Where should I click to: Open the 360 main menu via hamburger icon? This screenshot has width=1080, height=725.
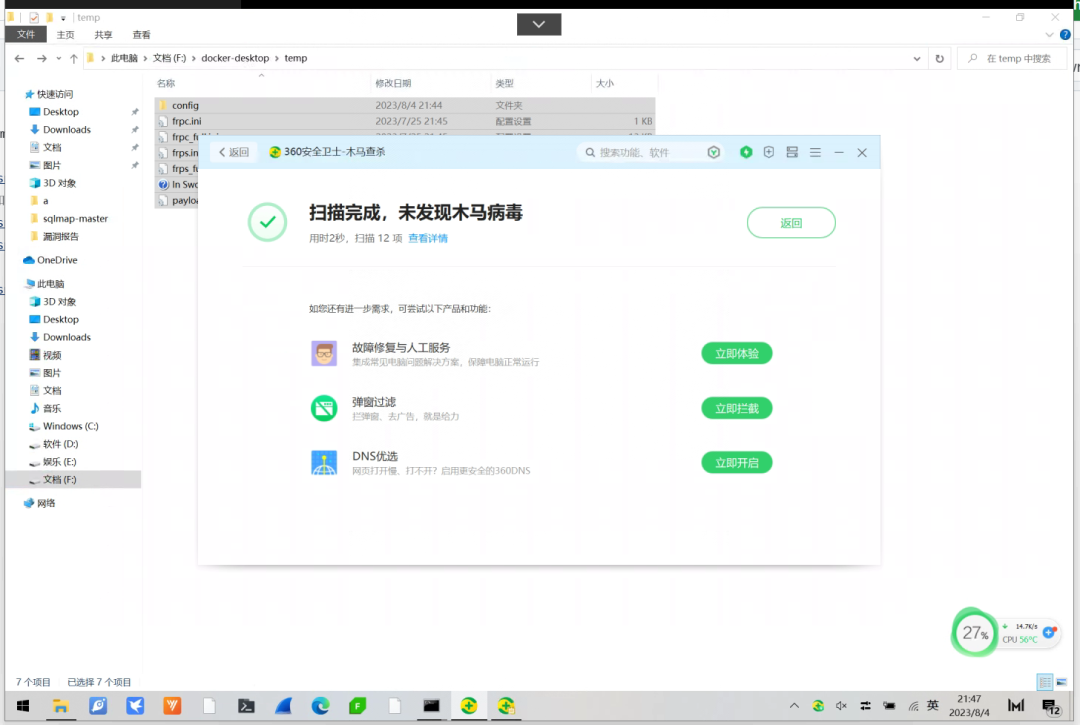(x=816, y=152)
